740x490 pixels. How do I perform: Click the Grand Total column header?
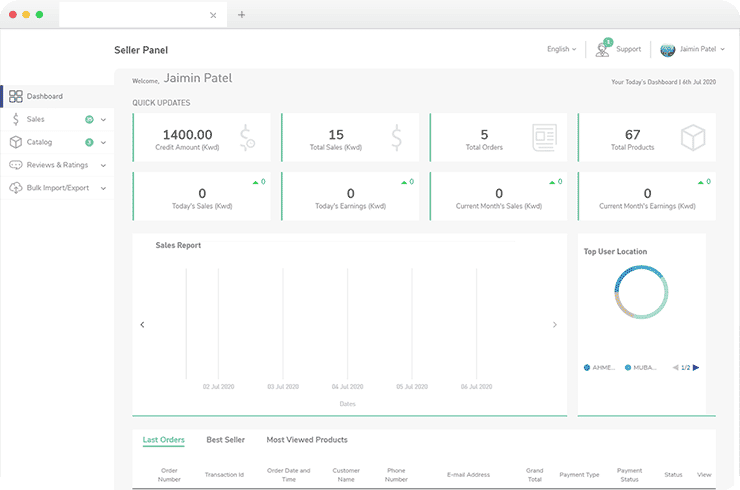coord(534,475)
